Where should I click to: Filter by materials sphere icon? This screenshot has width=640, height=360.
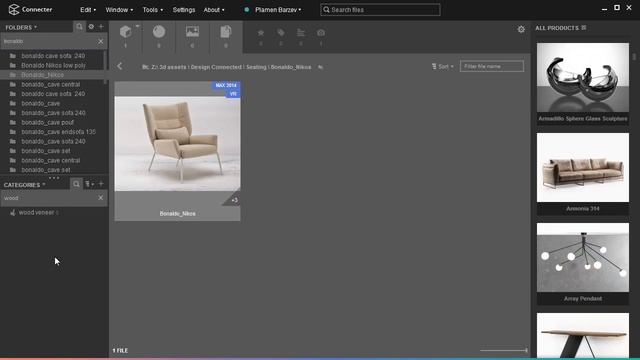click(159, 32)
